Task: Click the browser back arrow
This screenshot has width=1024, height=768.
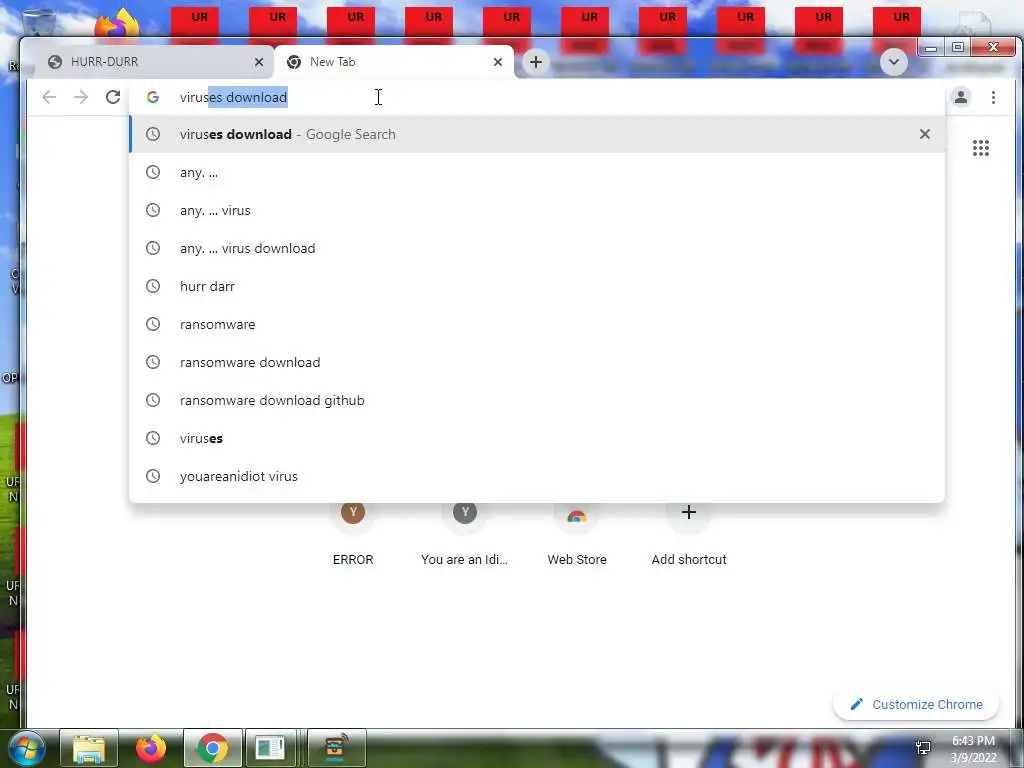Action: point(49,97)
